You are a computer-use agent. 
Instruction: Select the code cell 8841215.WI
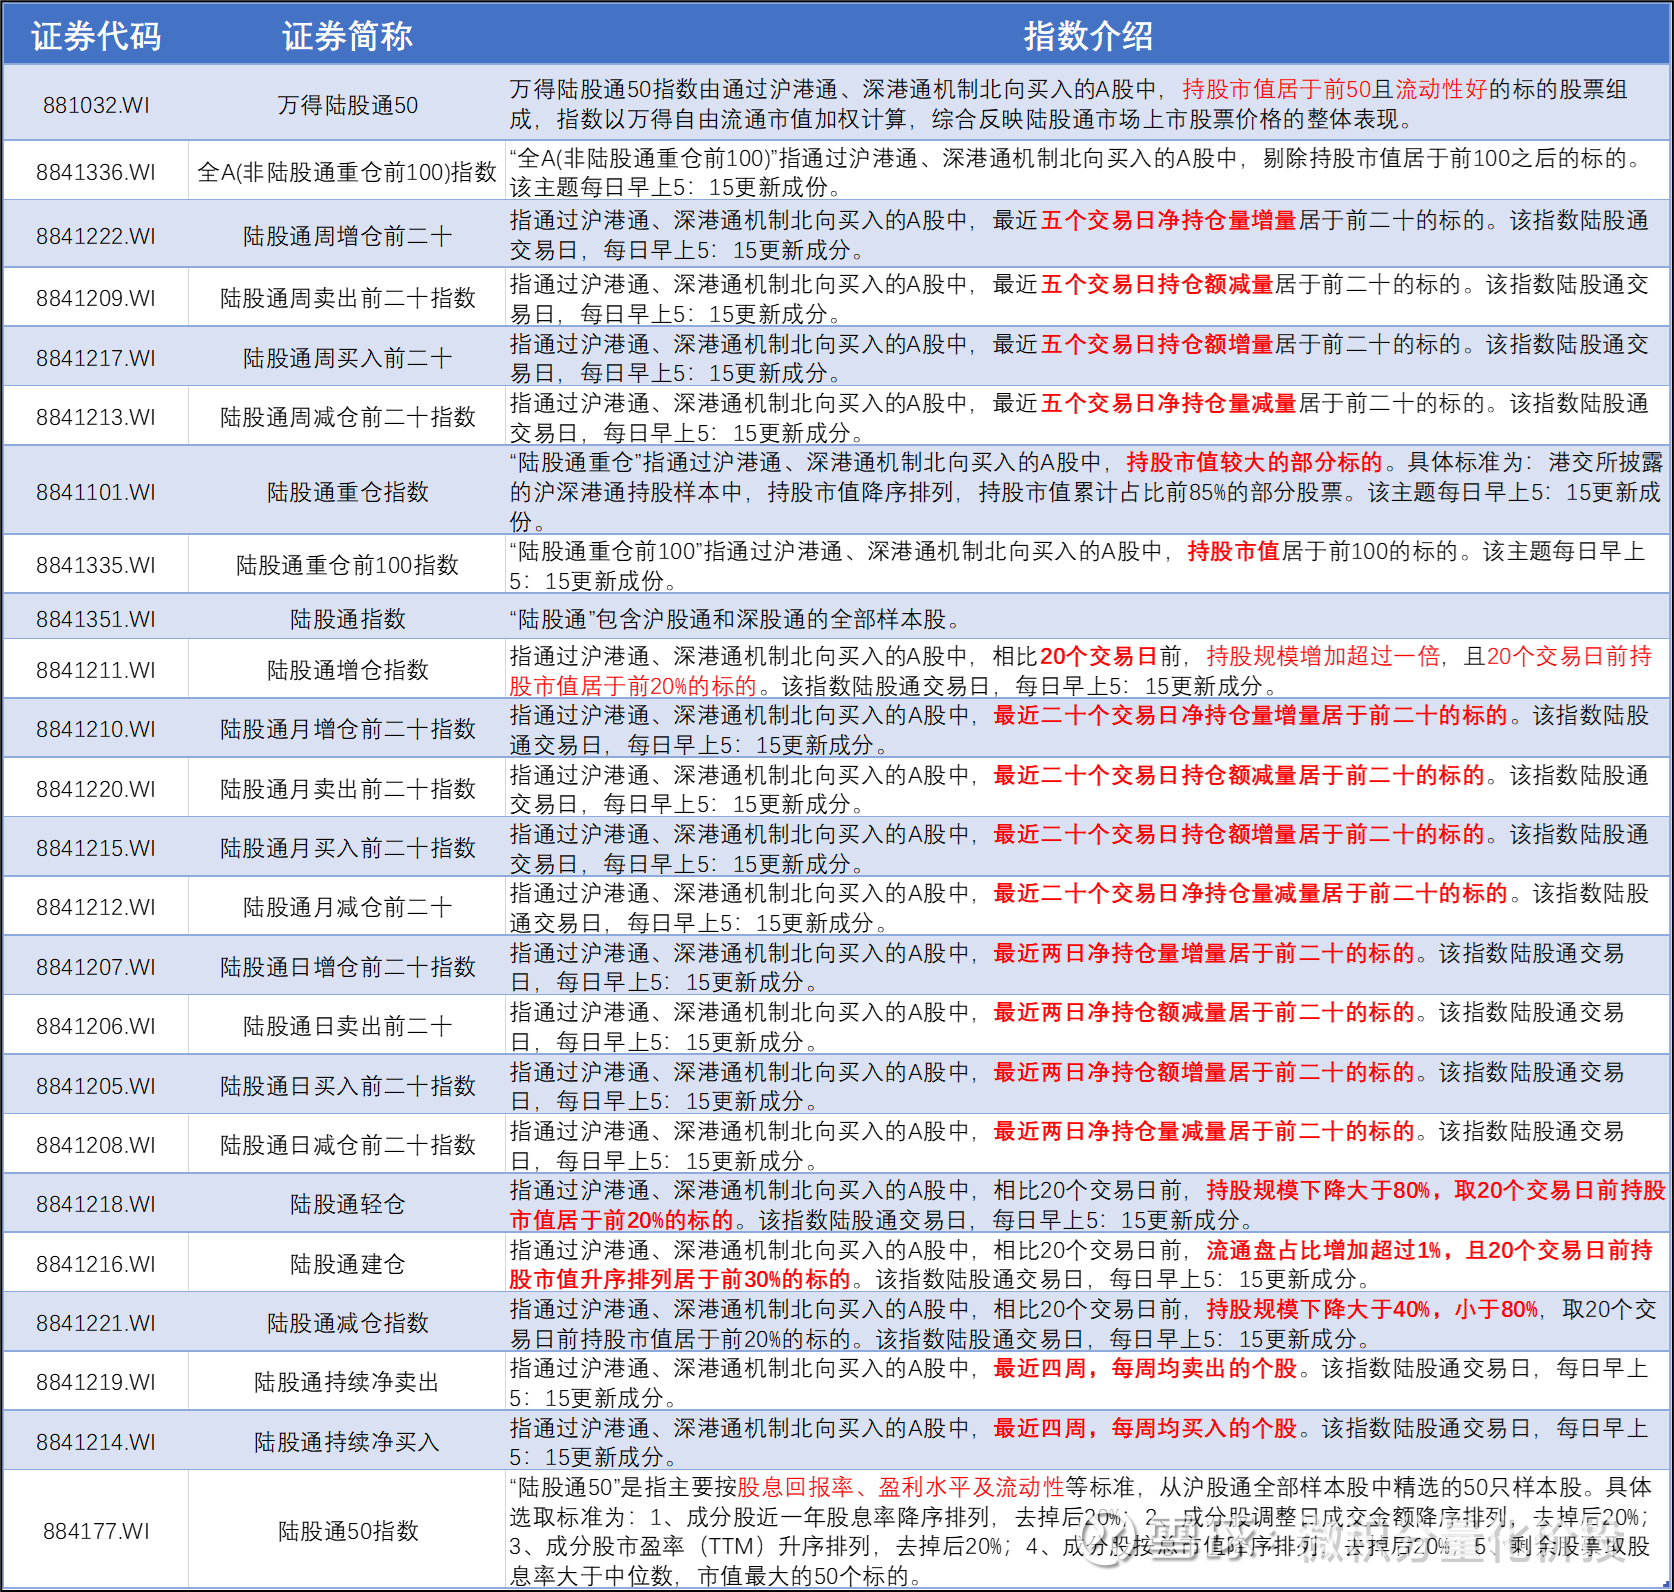[96, 848]
